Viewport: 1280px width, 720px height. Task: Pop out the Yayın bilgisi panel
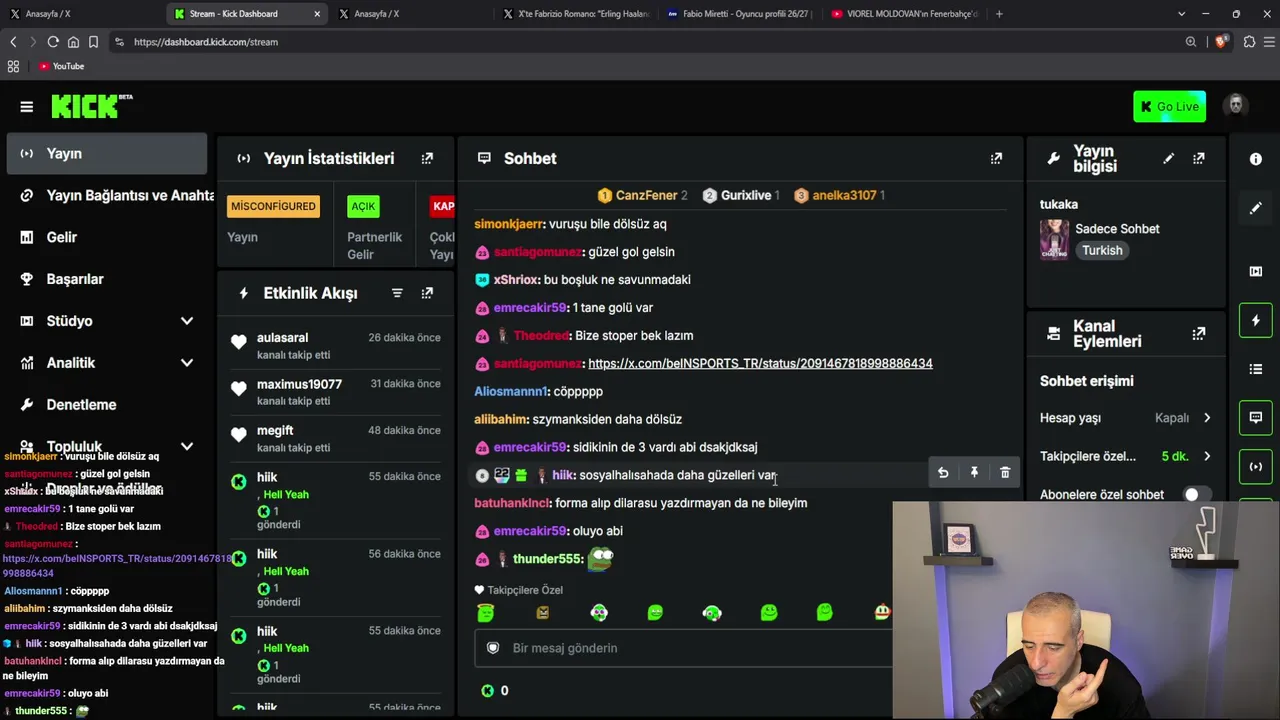tap(1198, 158)
